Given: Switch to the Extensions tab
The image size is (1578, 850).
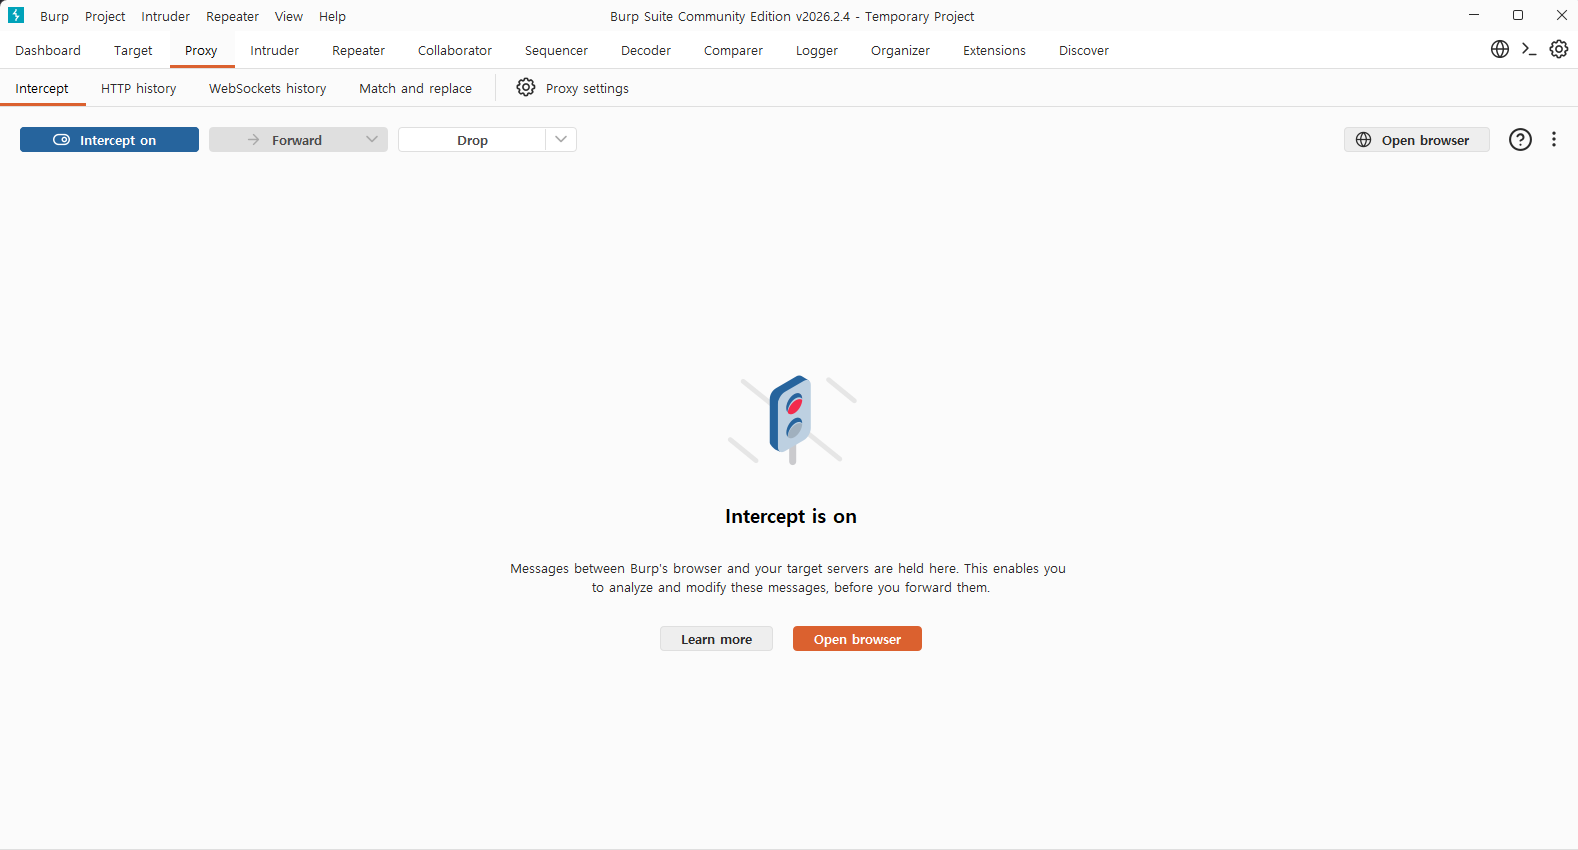Looking at the screenshot, I should pyautogui.click(x=994, y=50).
